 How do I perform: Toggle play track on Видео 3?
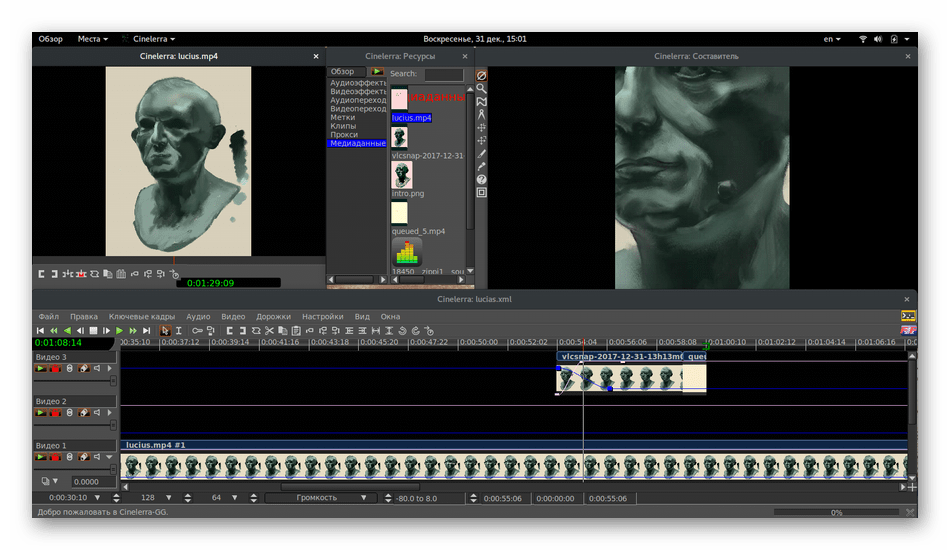point(41,368)
